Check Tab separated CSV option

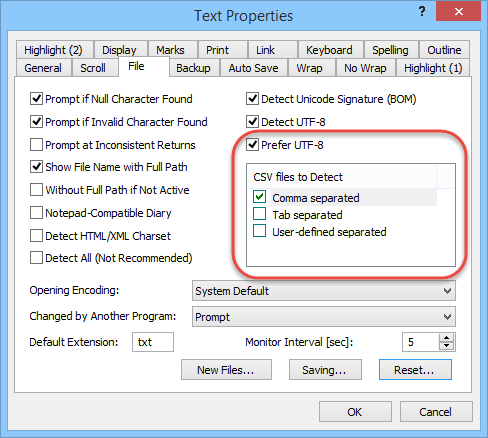[x=259, y=214]
